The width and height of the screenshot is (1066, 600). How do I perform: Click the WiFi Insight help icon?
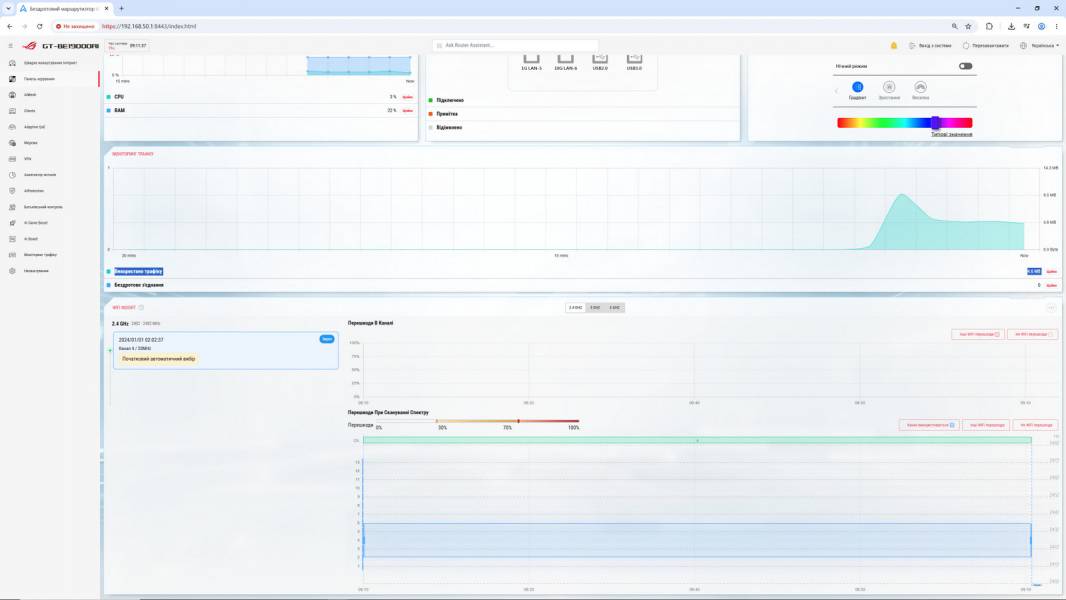click(x=141, y=308)
